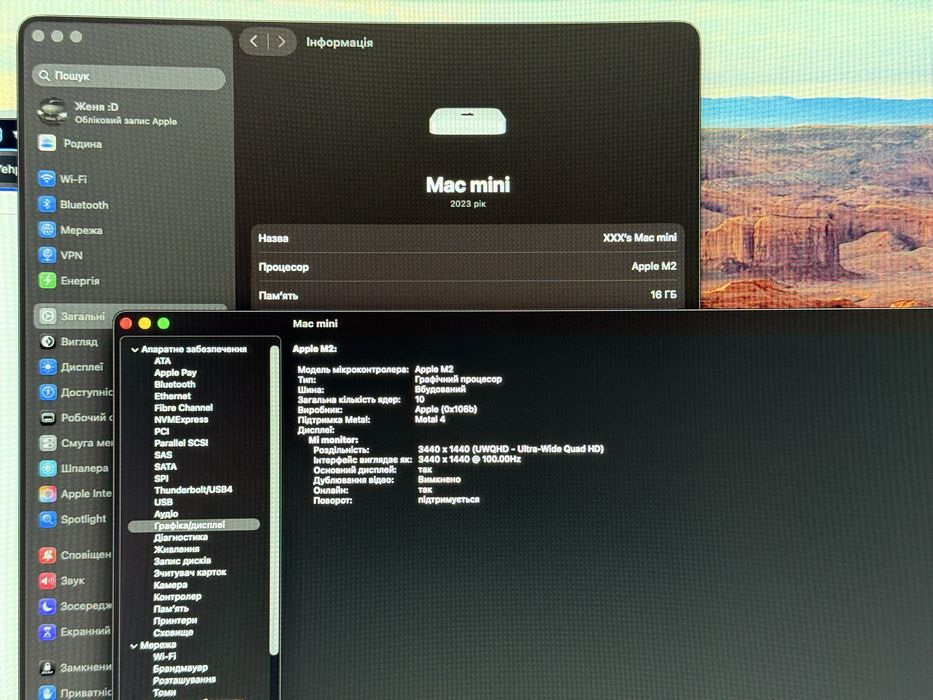Open the Замкнений екран lock icon

(x=48, y=667)
